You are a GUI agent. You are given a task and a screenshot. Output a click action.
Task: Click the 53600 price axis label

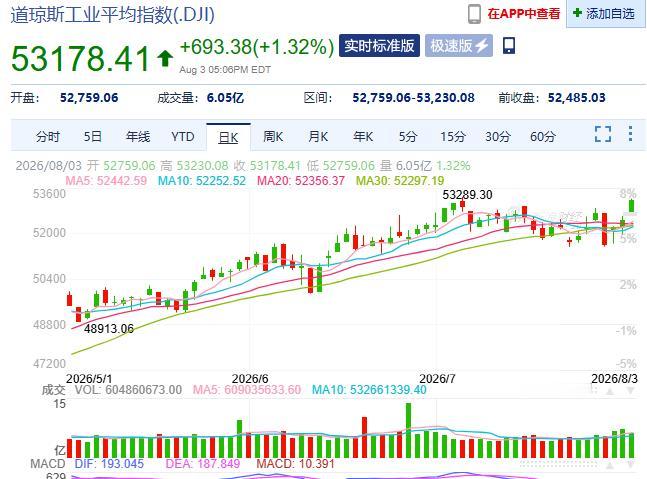coord(49,194)
